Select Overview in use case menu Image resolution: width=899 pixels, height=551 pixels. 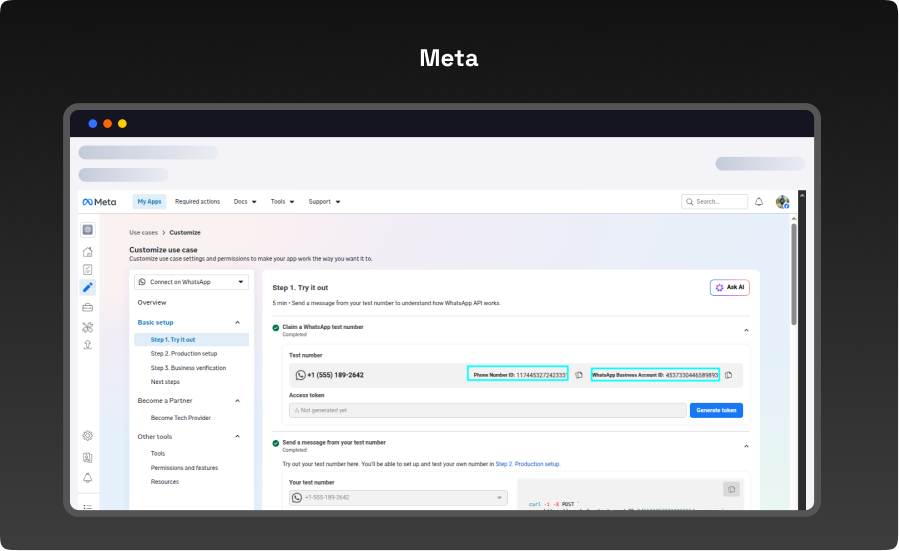point(152,303)
